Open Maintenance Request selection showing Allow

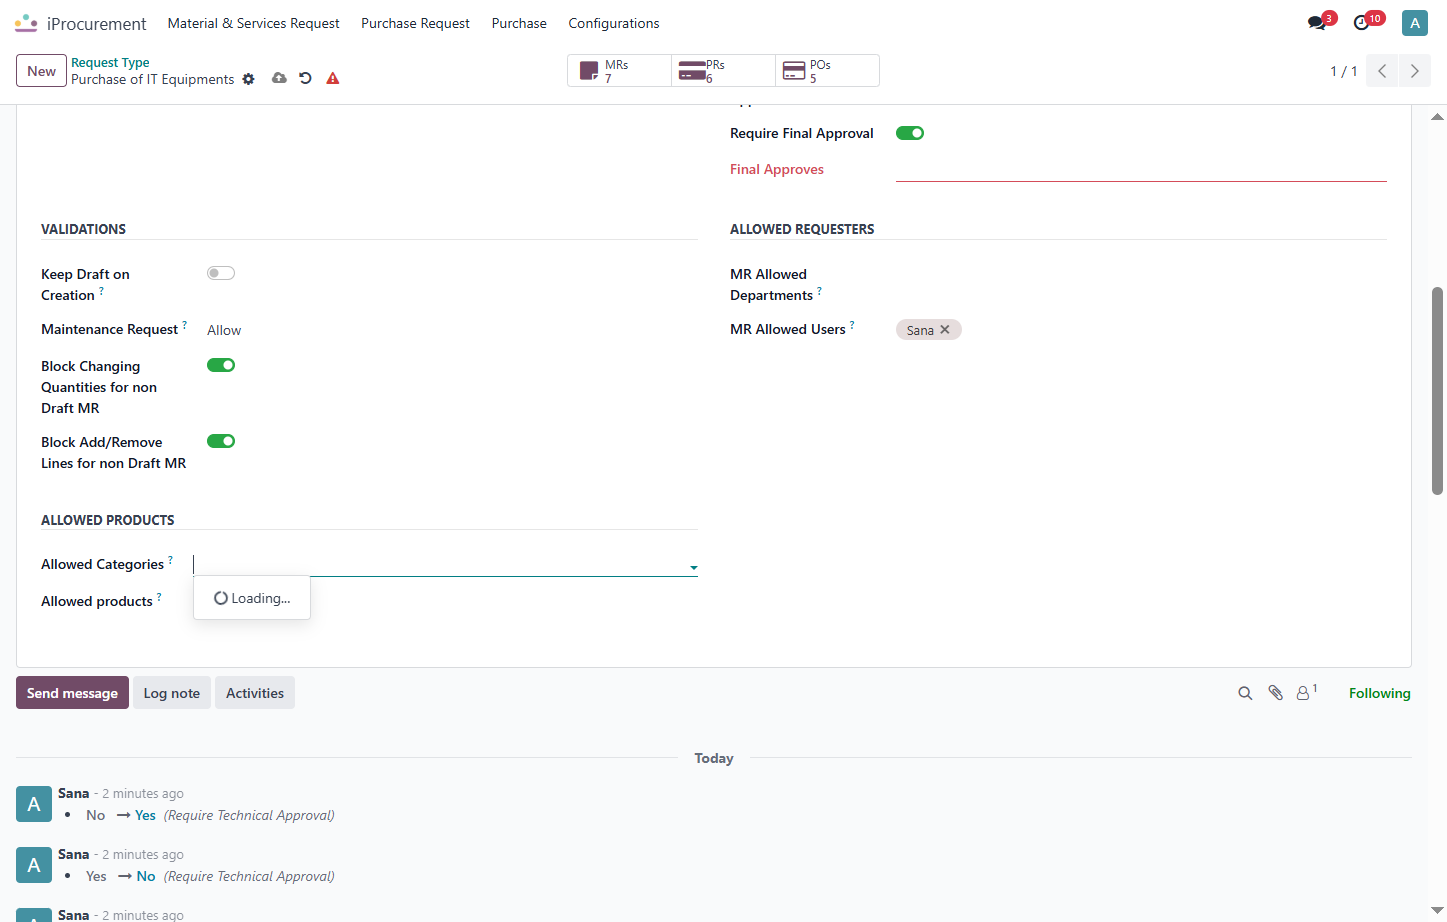pos(224,330)
